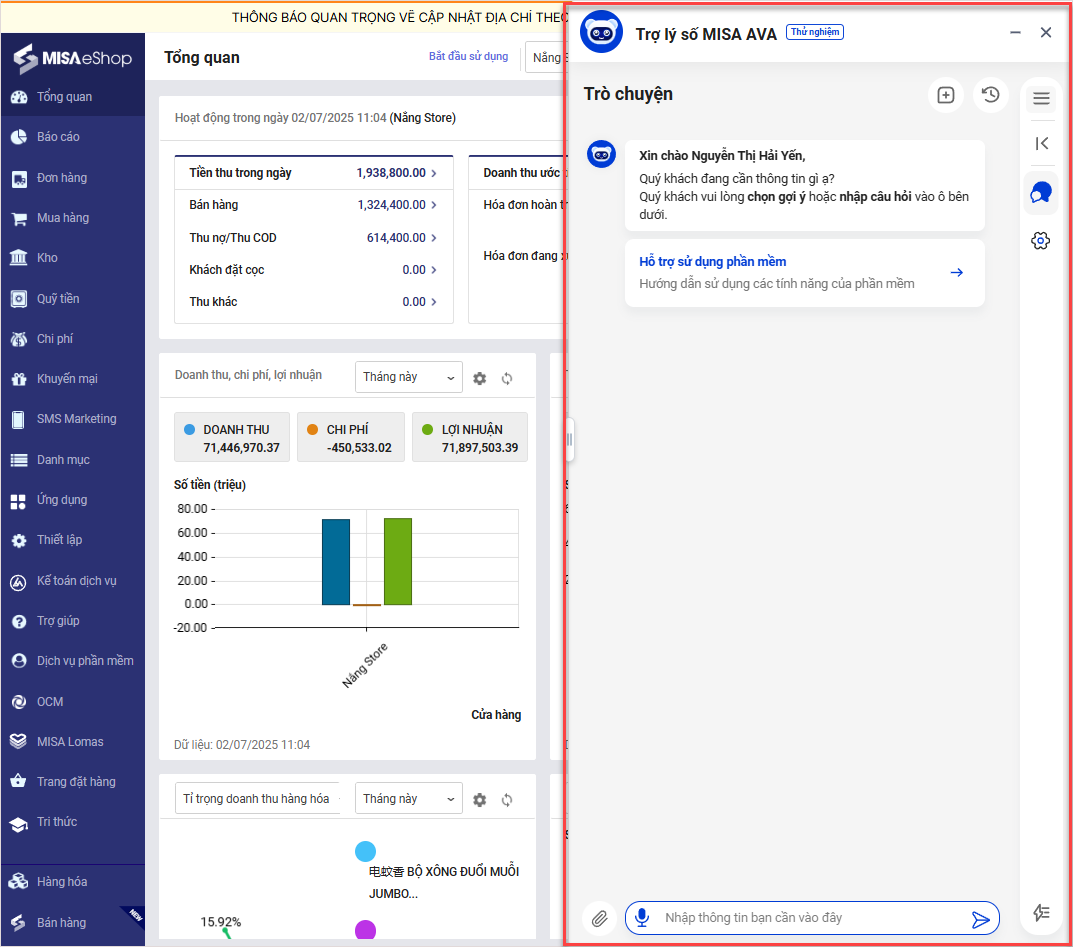Refresh the revenue chart widget

[507, 378]
